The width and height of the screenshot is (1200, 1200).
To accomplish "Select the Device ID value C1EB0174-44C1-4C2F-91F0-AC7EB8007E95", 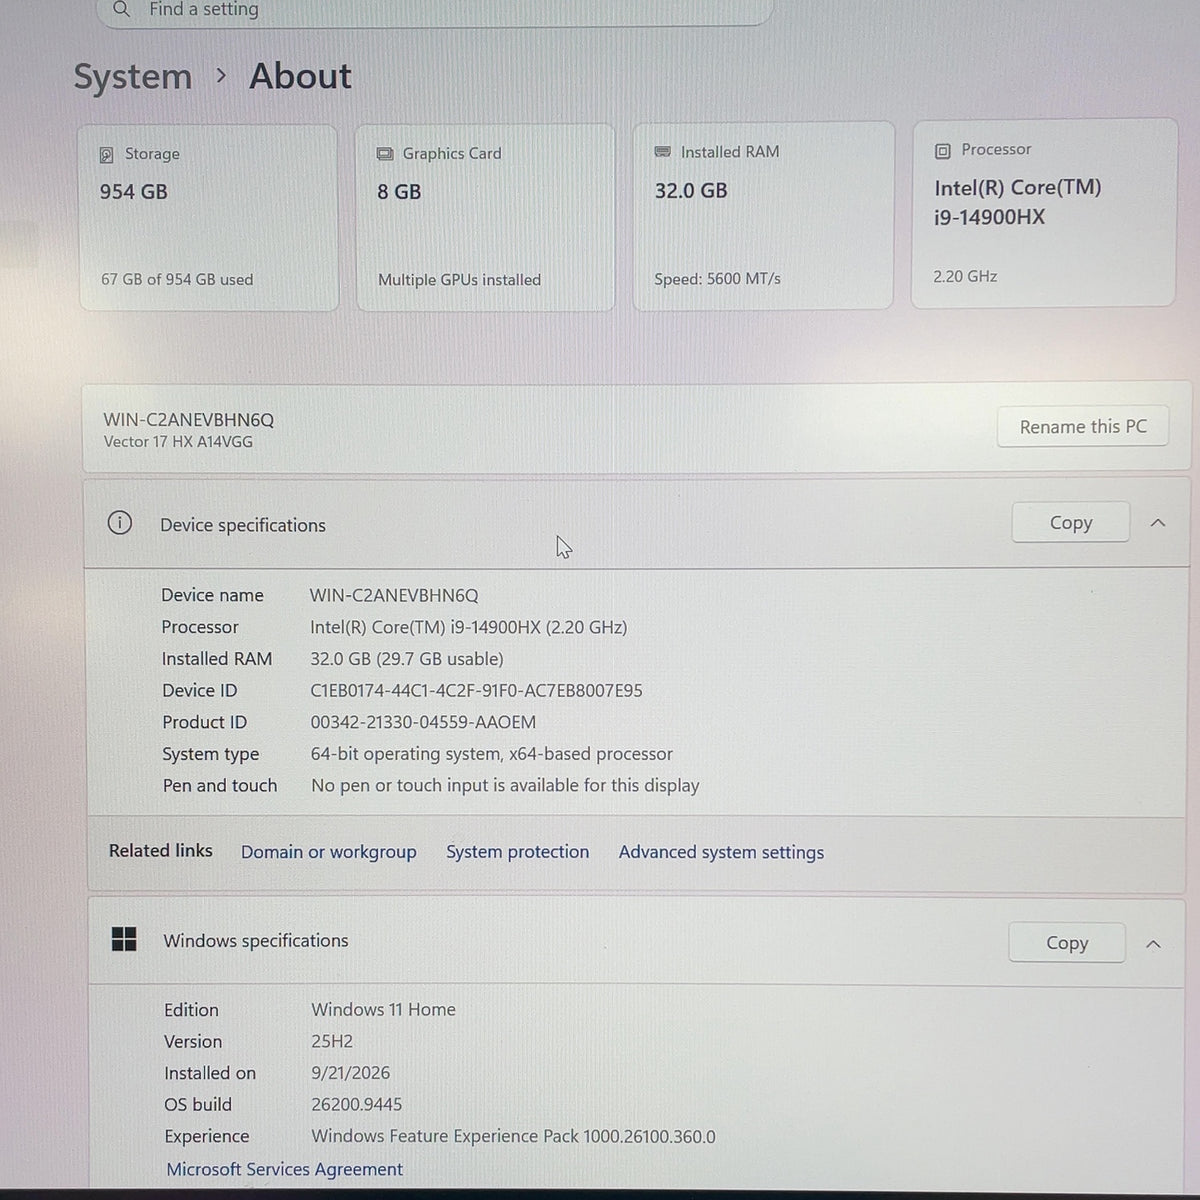I will pos(476,690).
